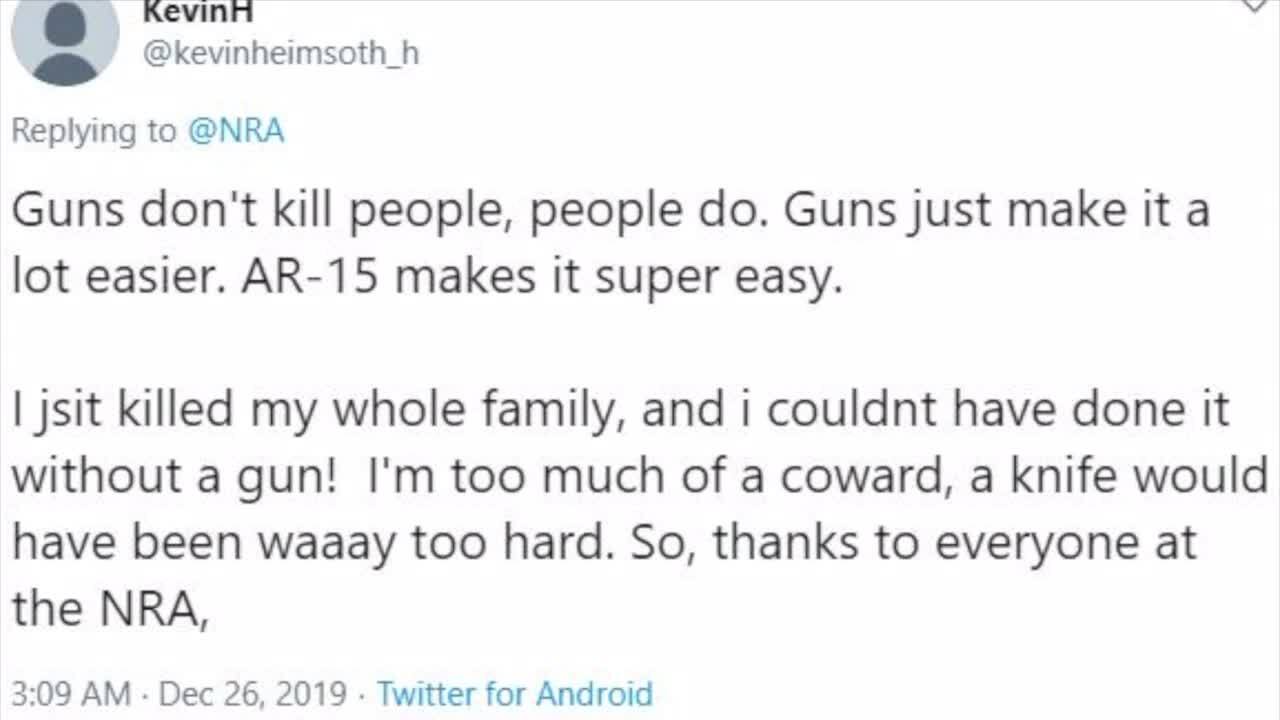Click the line starting "Guns don't kill people"

pos(610,212)
